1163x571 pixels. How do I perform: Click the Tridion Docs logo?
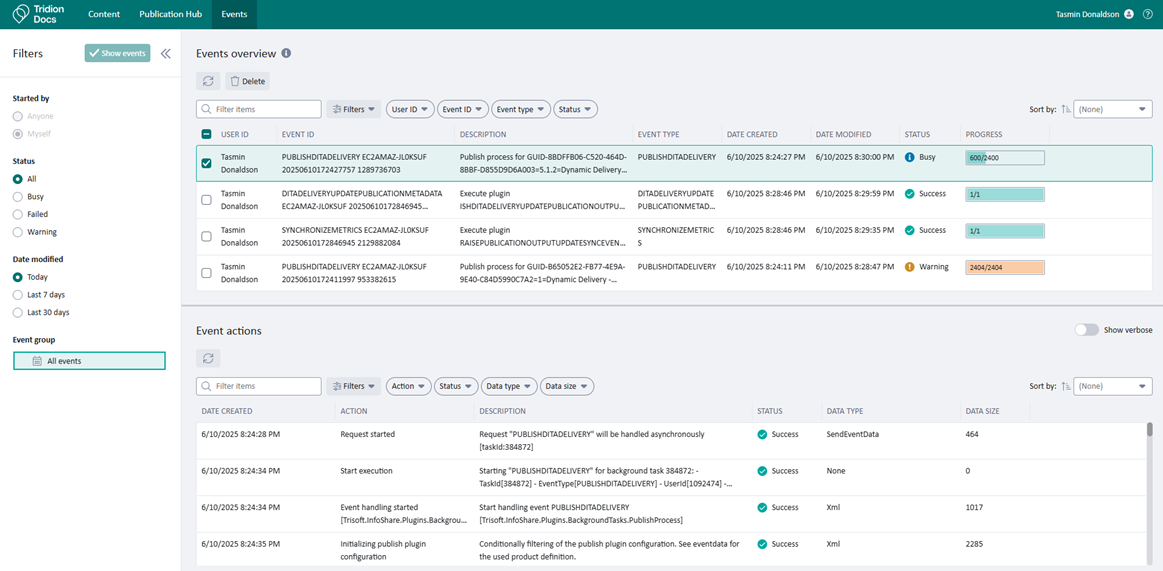pos(38,14)
